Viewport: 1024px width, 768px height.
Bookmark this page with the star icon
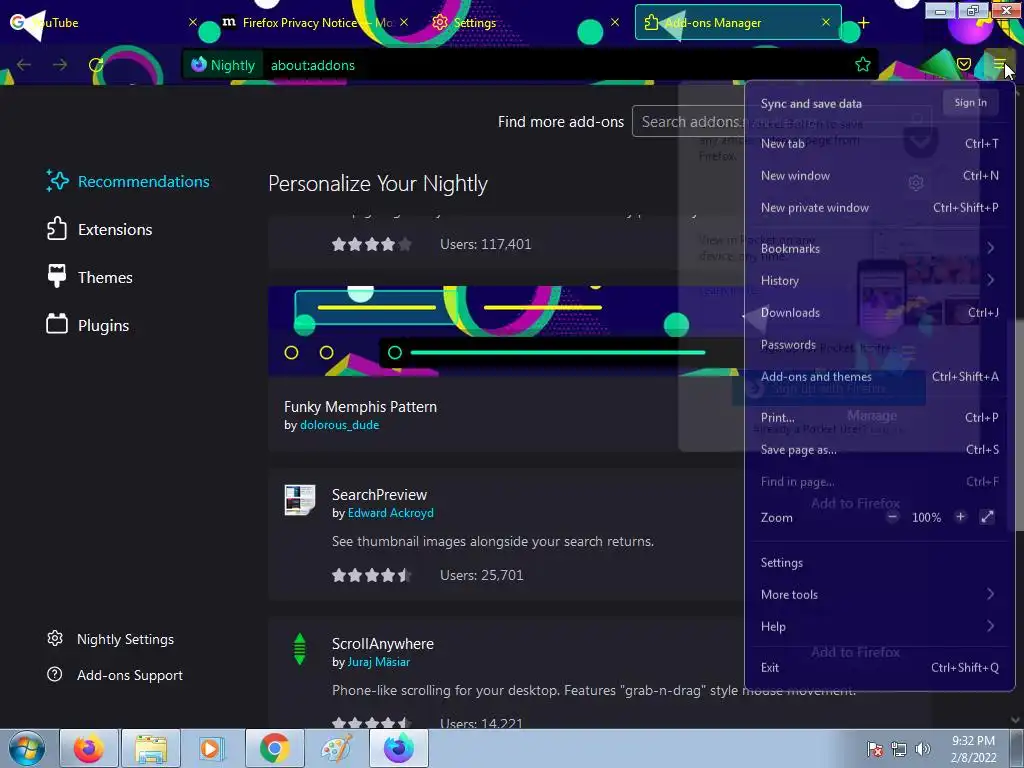coord(863,65)
